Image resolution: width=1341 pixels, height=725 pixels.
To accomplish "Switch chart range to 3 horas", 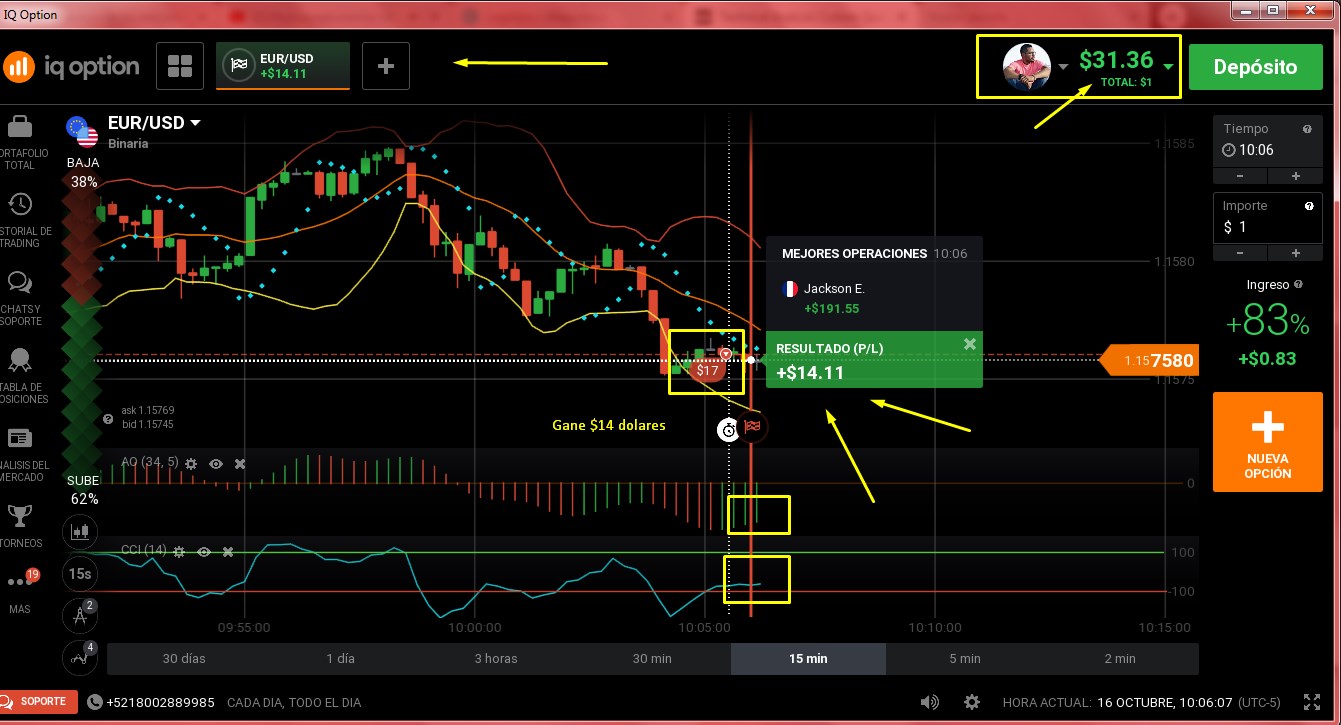I will pyautogui.click(x=496, y=658).
